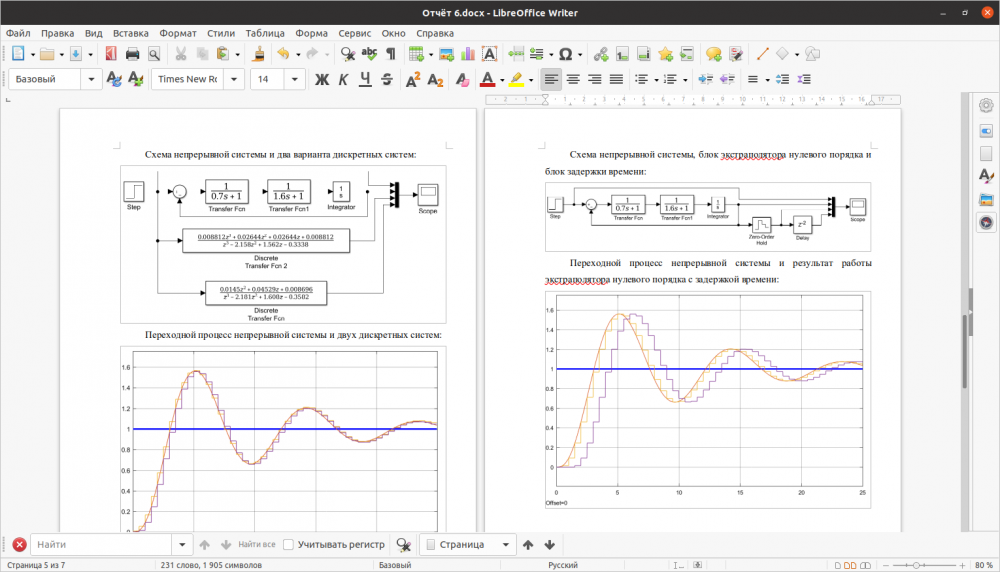This screenshot has height=572, width=1000.
Task: Toggle center alignment of paragraph
Action: pos(573,79)
